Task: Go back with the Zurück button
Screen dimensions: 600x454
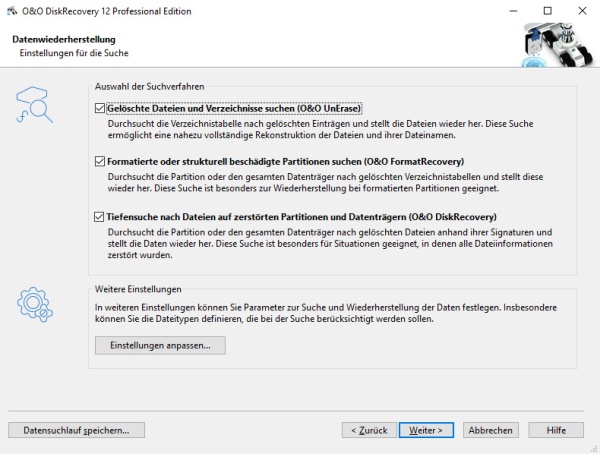Action: pos(369,430)
